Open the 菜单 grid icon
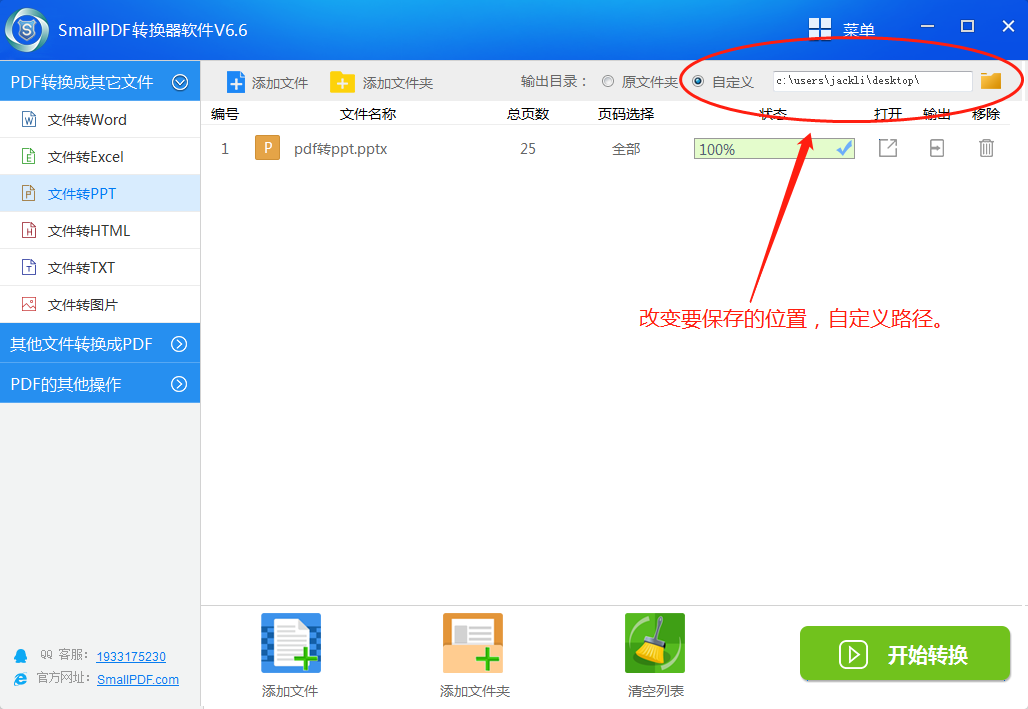 [820, 29]
